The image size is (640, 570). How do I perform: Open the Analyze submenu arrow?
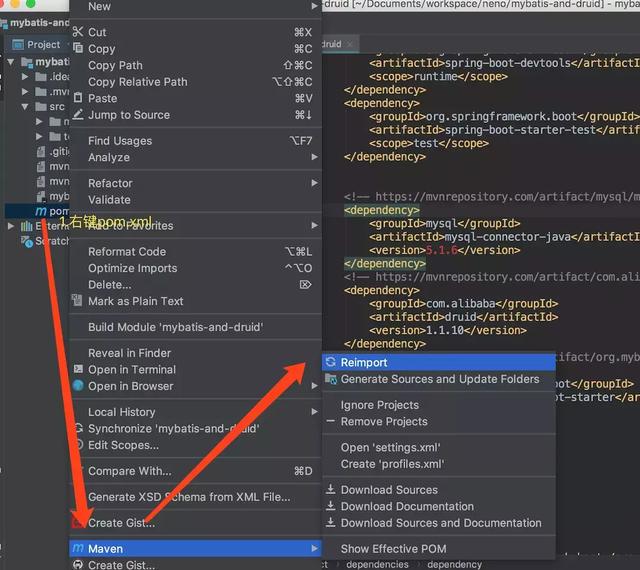tap(314, 157)
